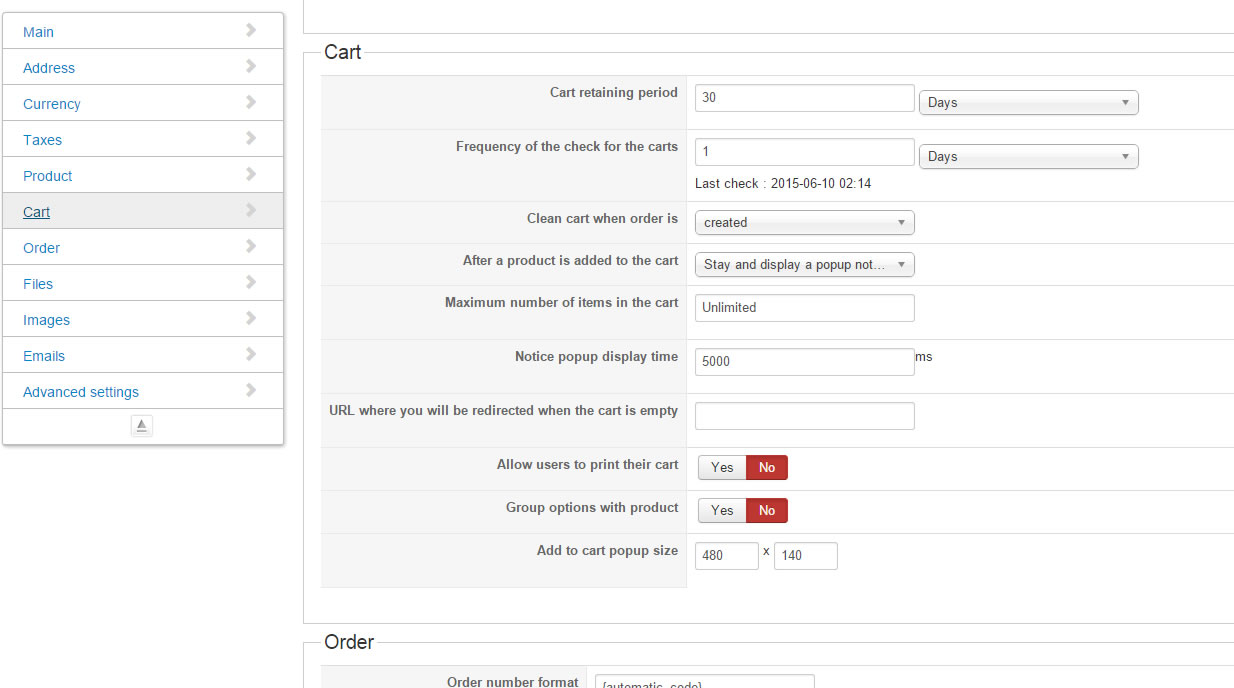
Task: Click the chevron arrow beside Taxes
Action: (251, 139)
